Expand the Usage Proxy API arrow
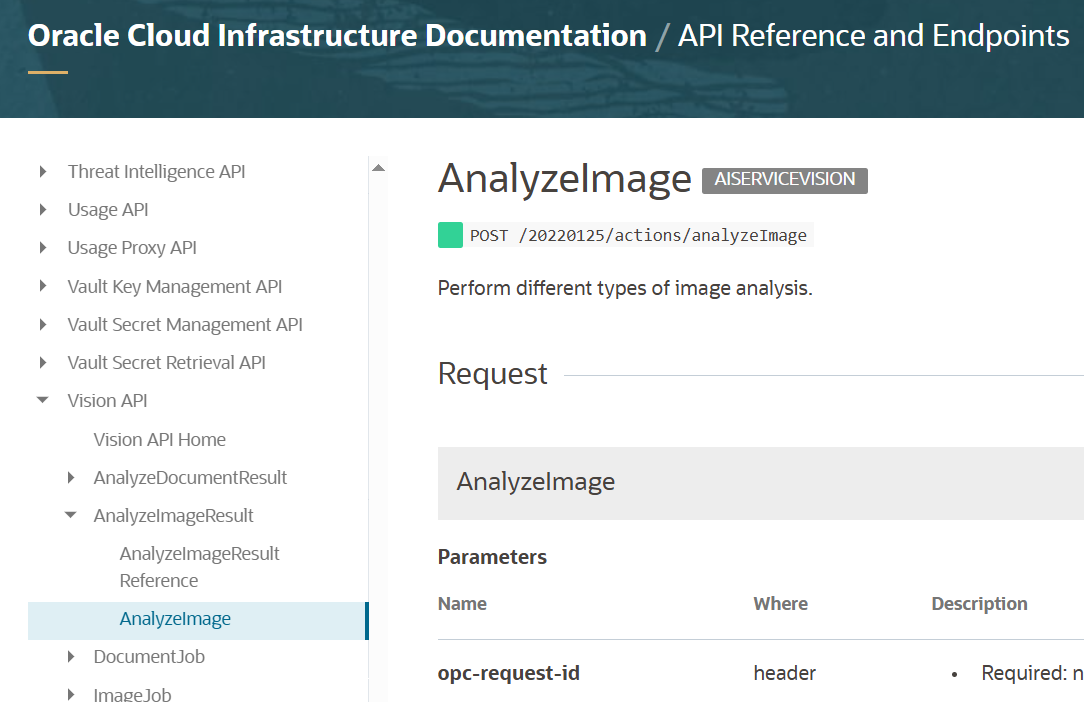 pyautogui.click(x=43, y=248)
